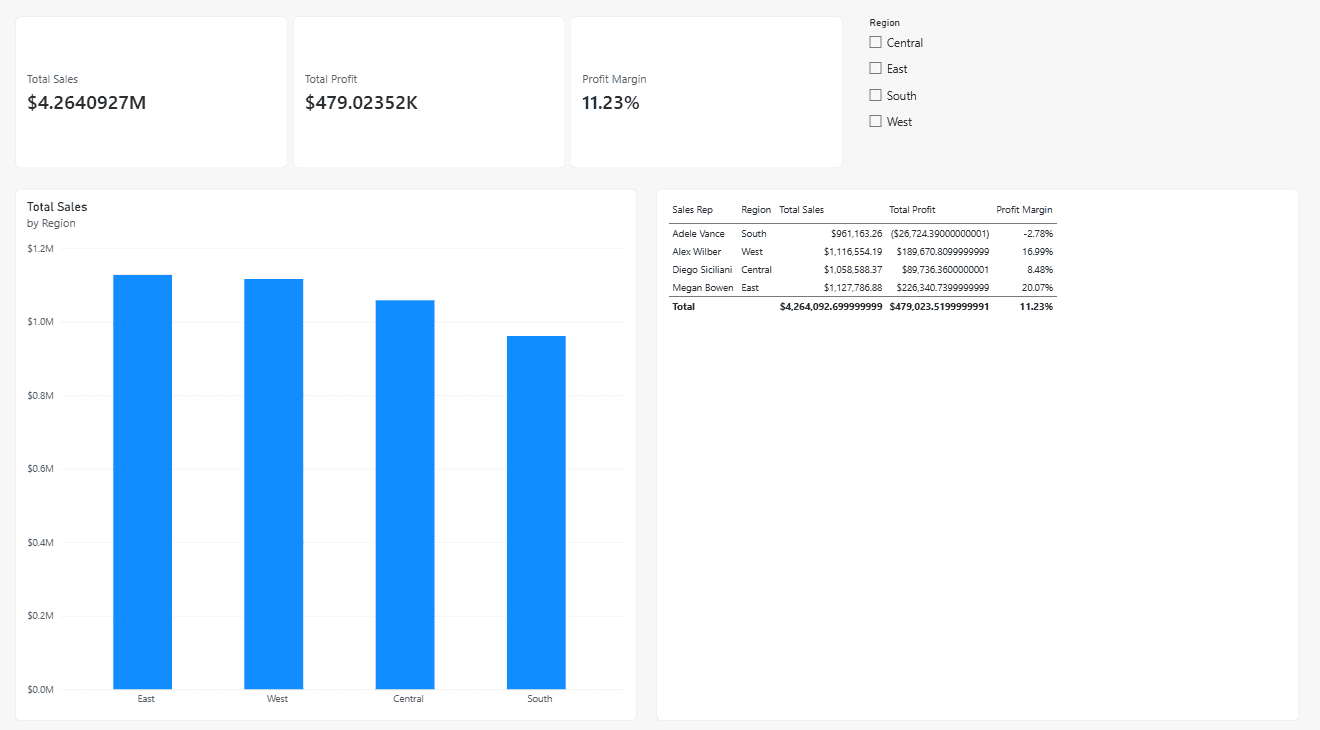Select the Diego Siciliani table cell
Viewport: 1320px width, 730px height.
[x=702, y=270]
